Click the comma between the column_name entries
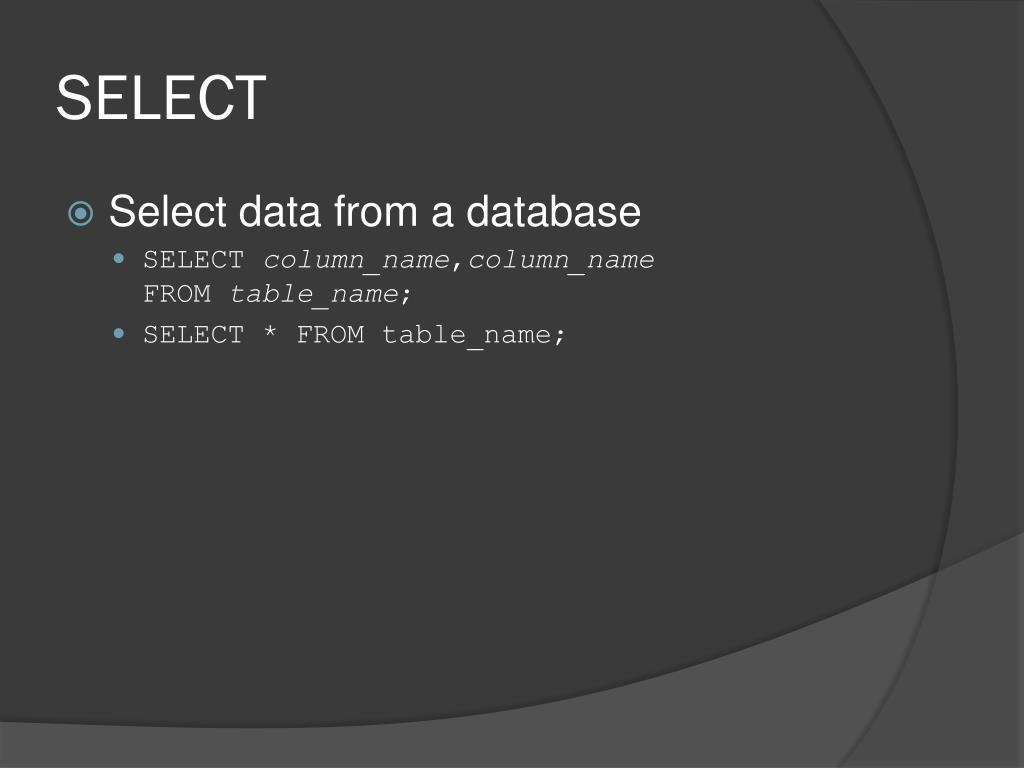Viewport: 1024px width, 768px height. (x=458, y=265)
